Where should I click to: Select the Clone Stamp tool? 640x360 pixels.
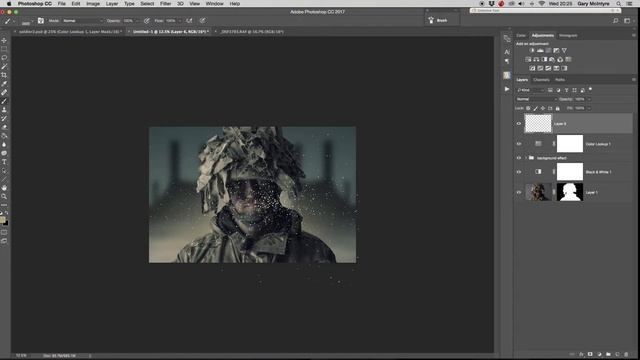click(x=4, y=110)
